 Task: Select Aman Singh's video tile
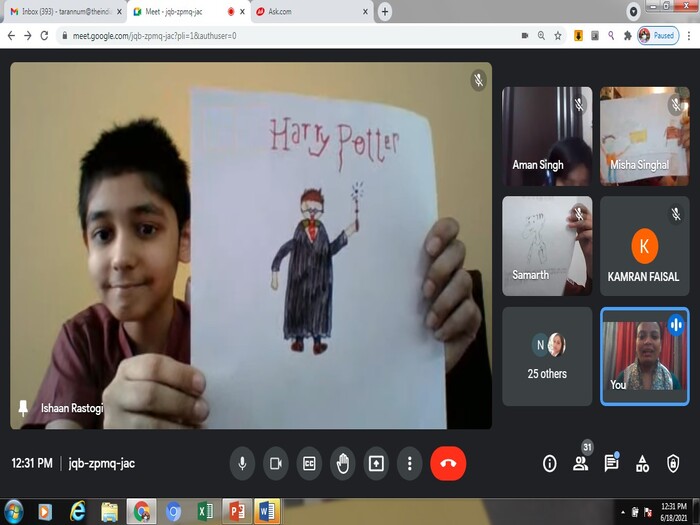547,136
